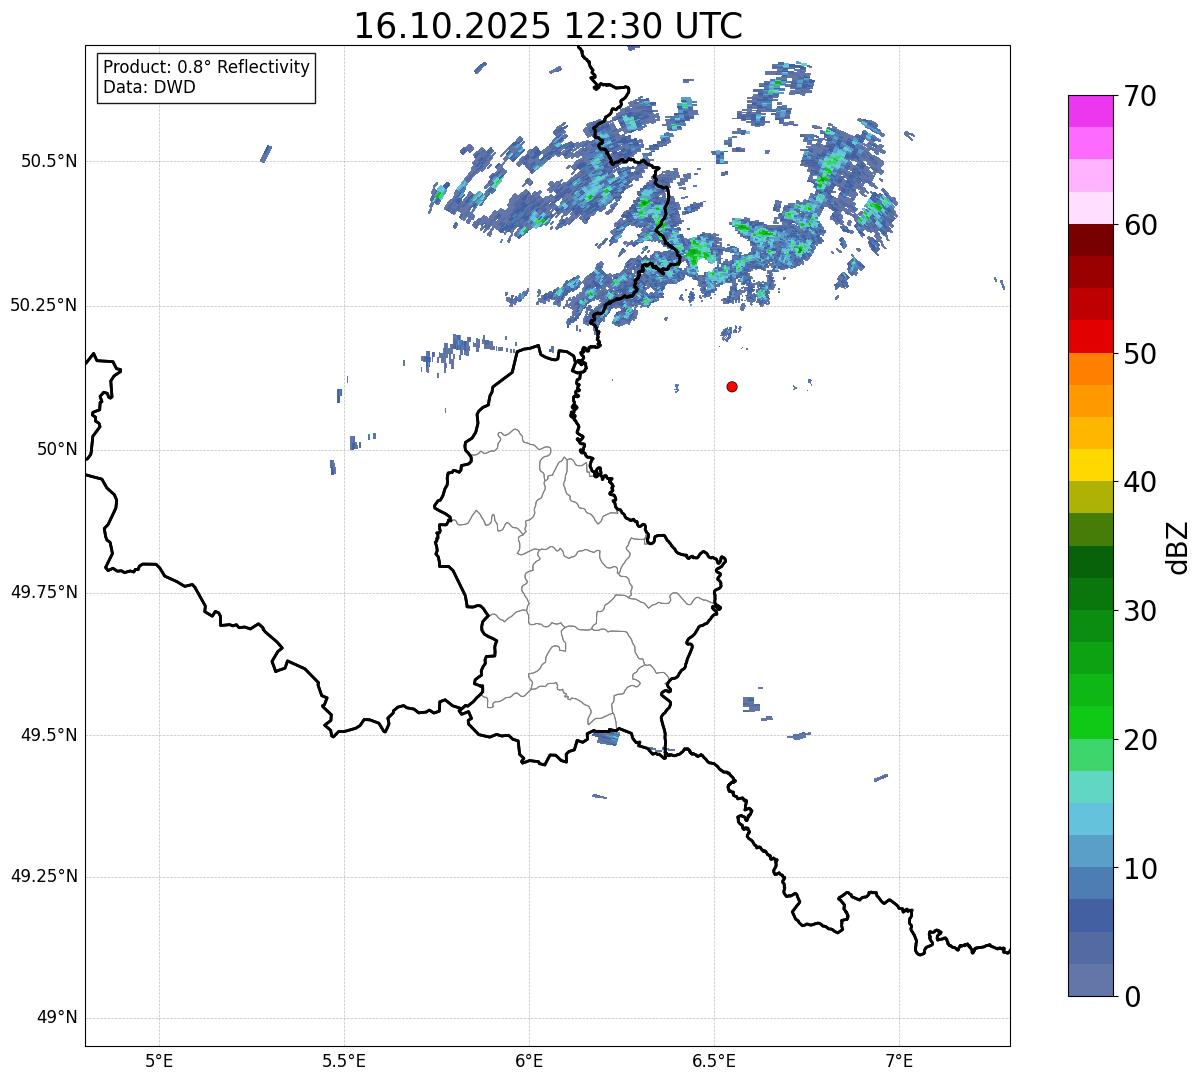
Task: Click the 49.25°N latitude label
Action: pyautogui.click(x=43, y=876)
